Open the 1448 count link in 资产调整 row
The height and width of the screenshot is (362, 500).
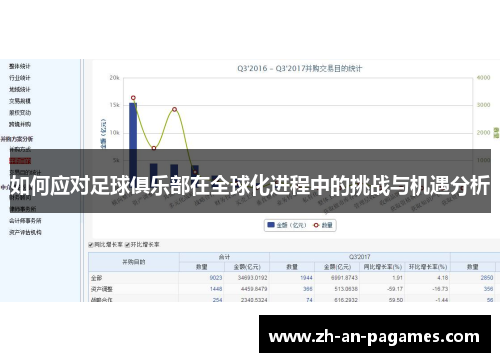tap(216, 289)
